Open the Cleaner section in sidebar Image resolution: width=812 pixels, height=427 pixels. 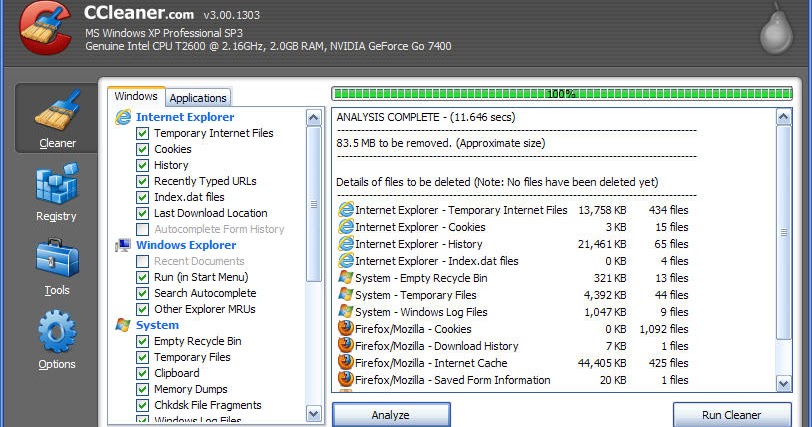(56, 118)
